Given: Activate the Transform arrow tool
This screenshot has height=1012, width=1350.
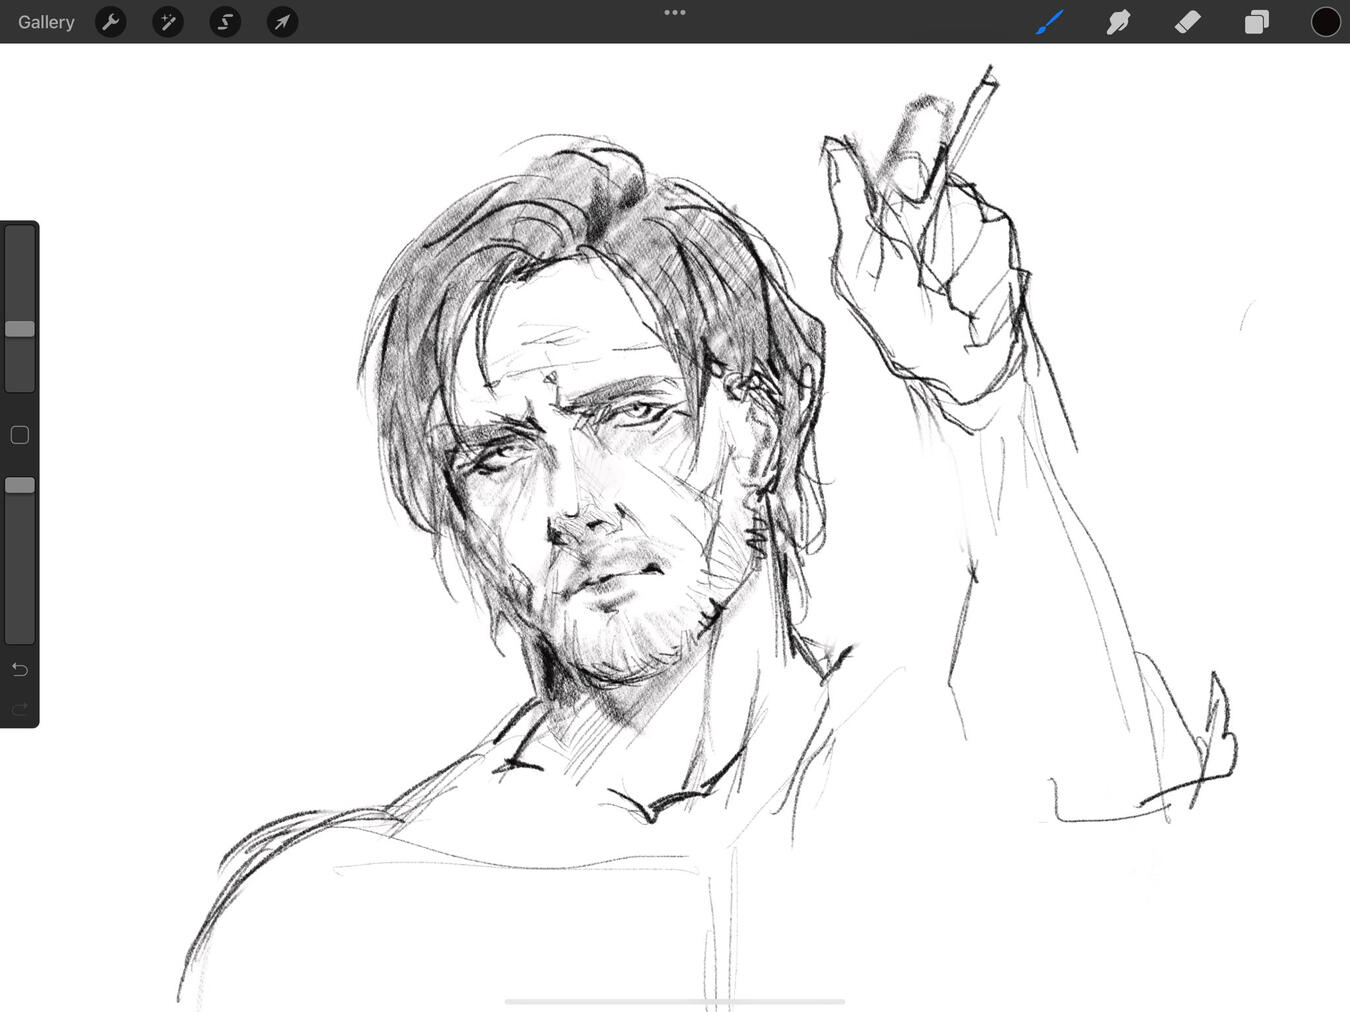Looking at the screenshot, I should [282, 22].
